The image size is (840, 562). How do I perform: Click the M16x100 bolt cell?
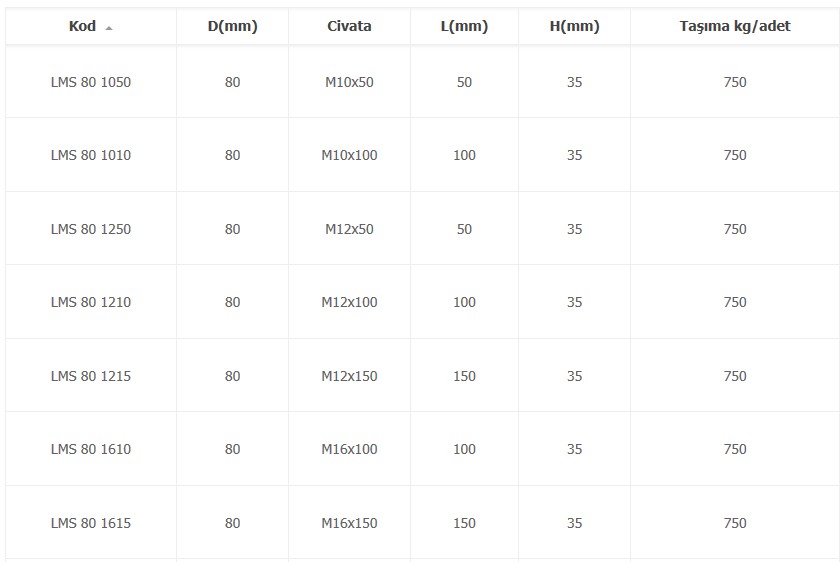click(349, 449)
